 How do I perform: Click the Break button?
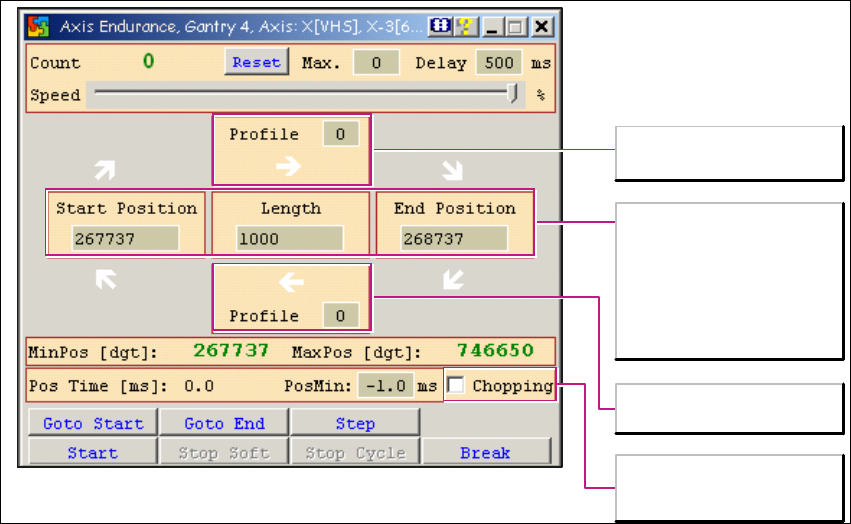tap(485, 453)
